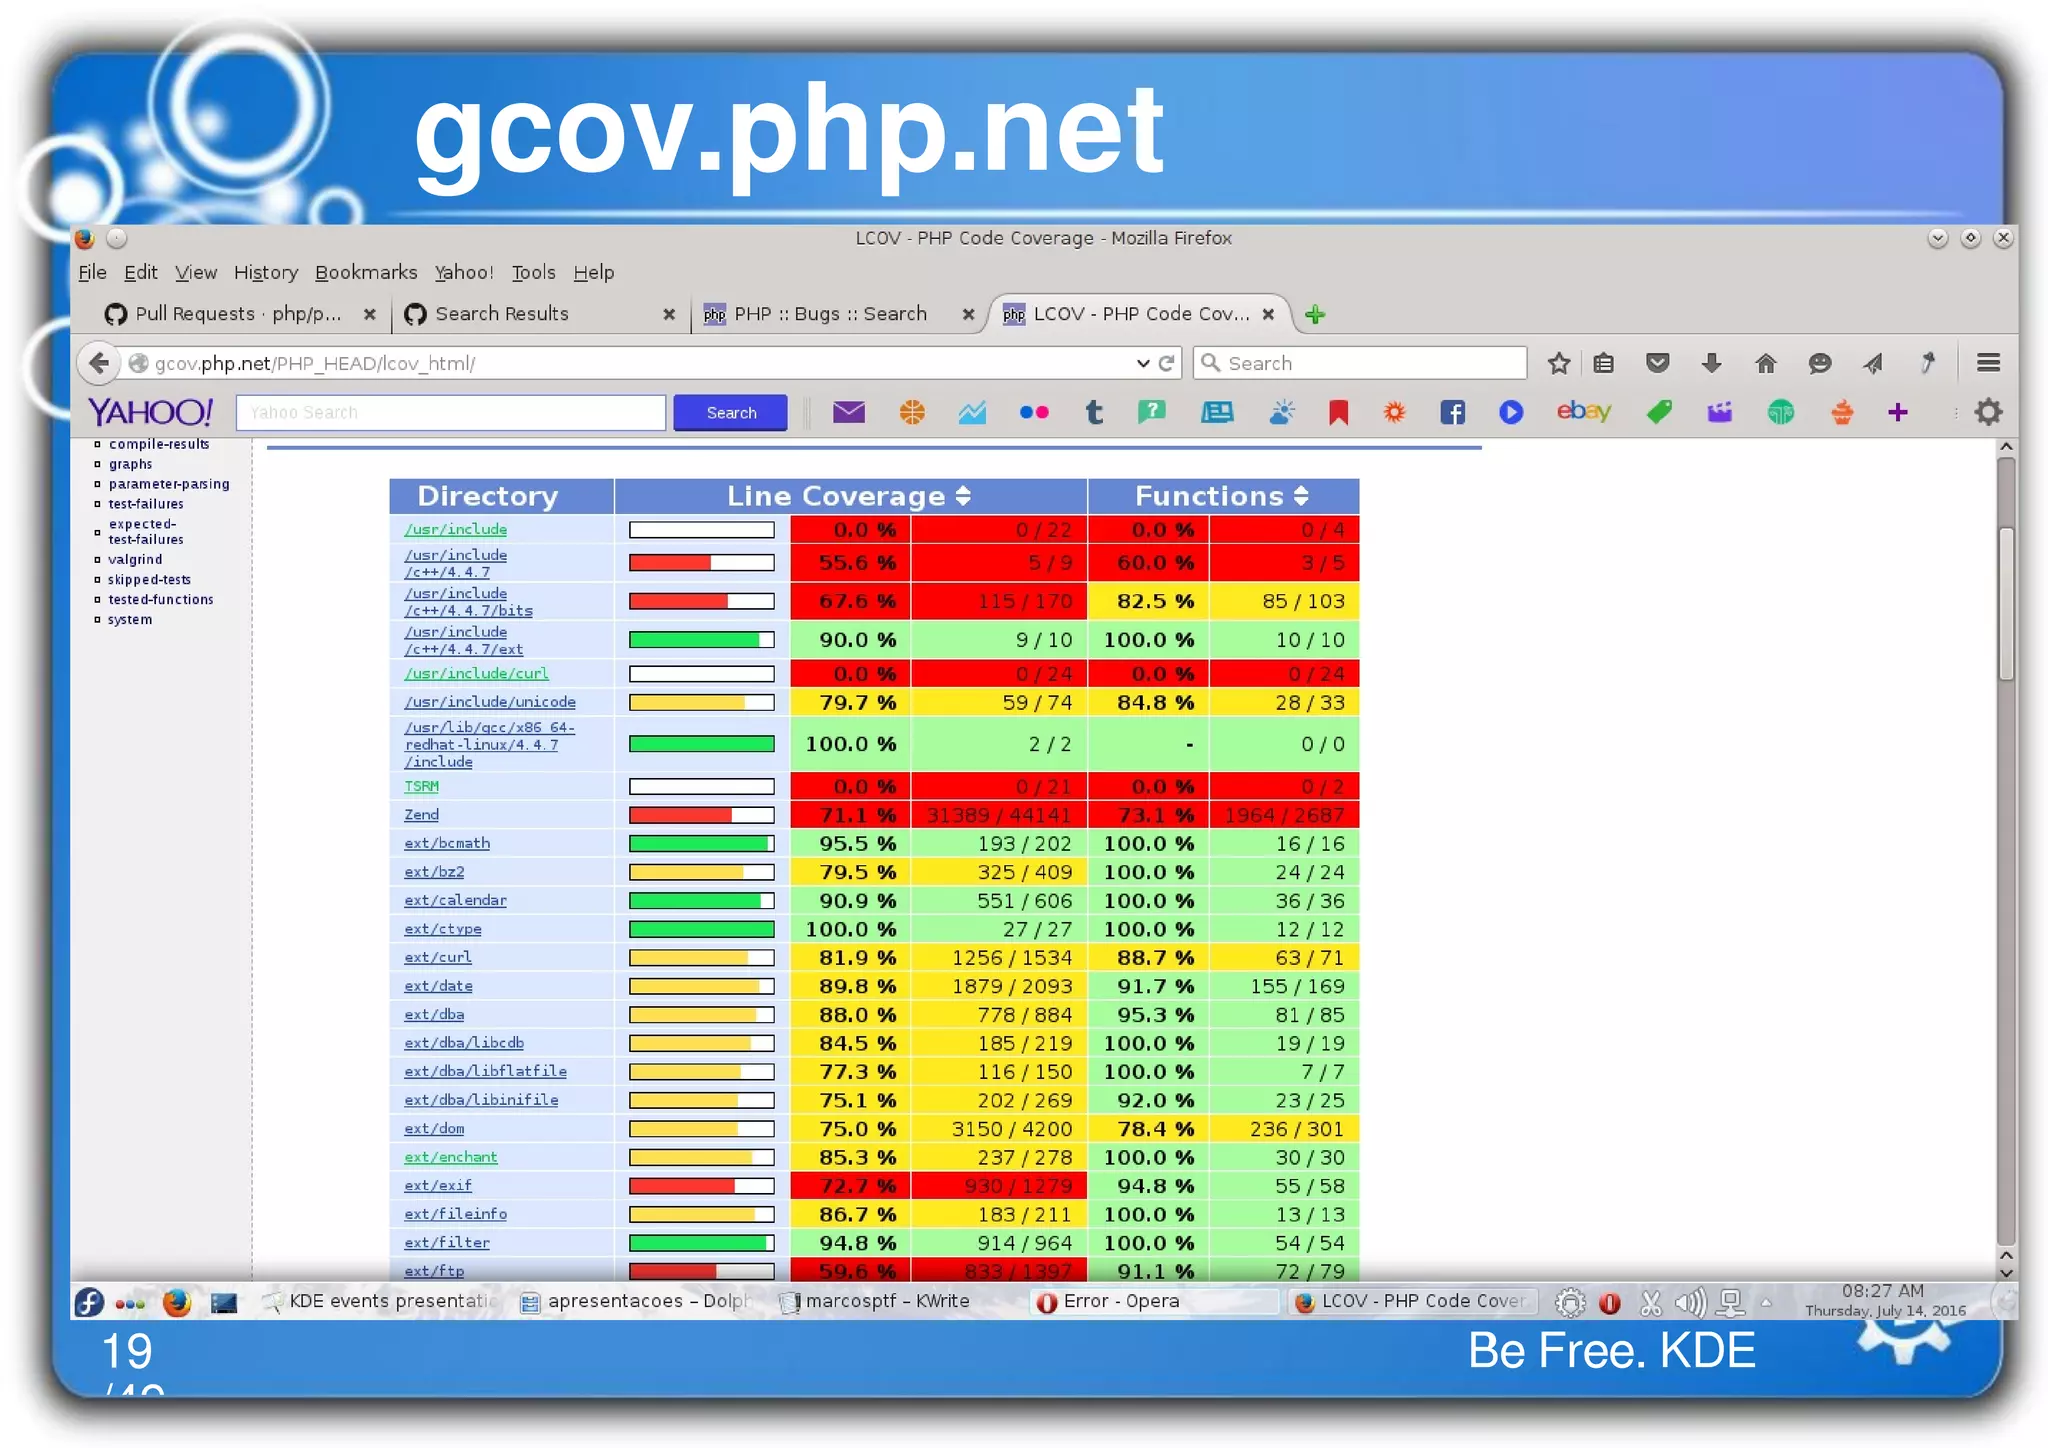Add a Yahoo toolbar app with plus icon
Screen dimensions: 2048x1448
(1897, 412)
